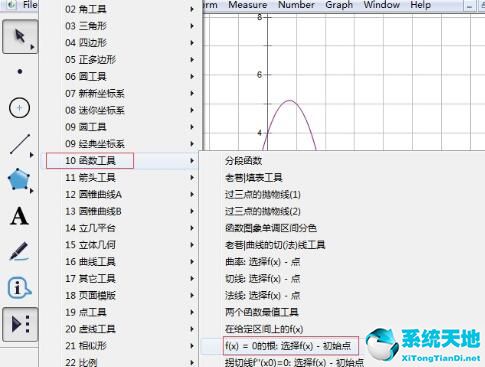Select the Arrow selection tool
Viewport: 485px width, 367px height.
point(20,36)
